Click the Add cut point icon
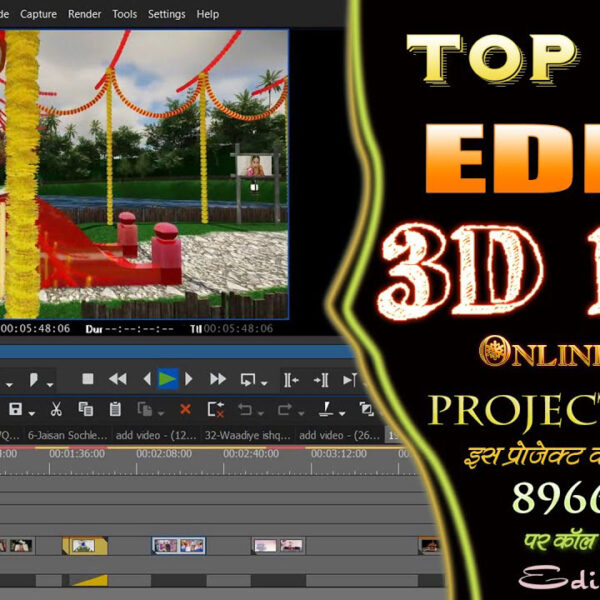Viewport: 600px width, 600px height. tap(326, 409)
